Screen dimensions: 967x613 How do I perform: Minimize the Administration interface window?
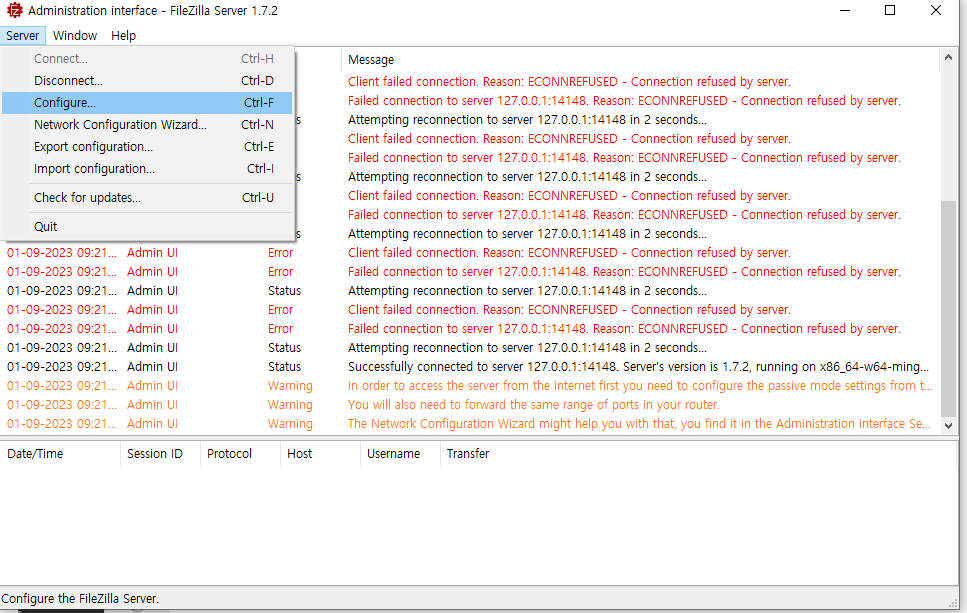pyautogui.click(x=845, y=10)
